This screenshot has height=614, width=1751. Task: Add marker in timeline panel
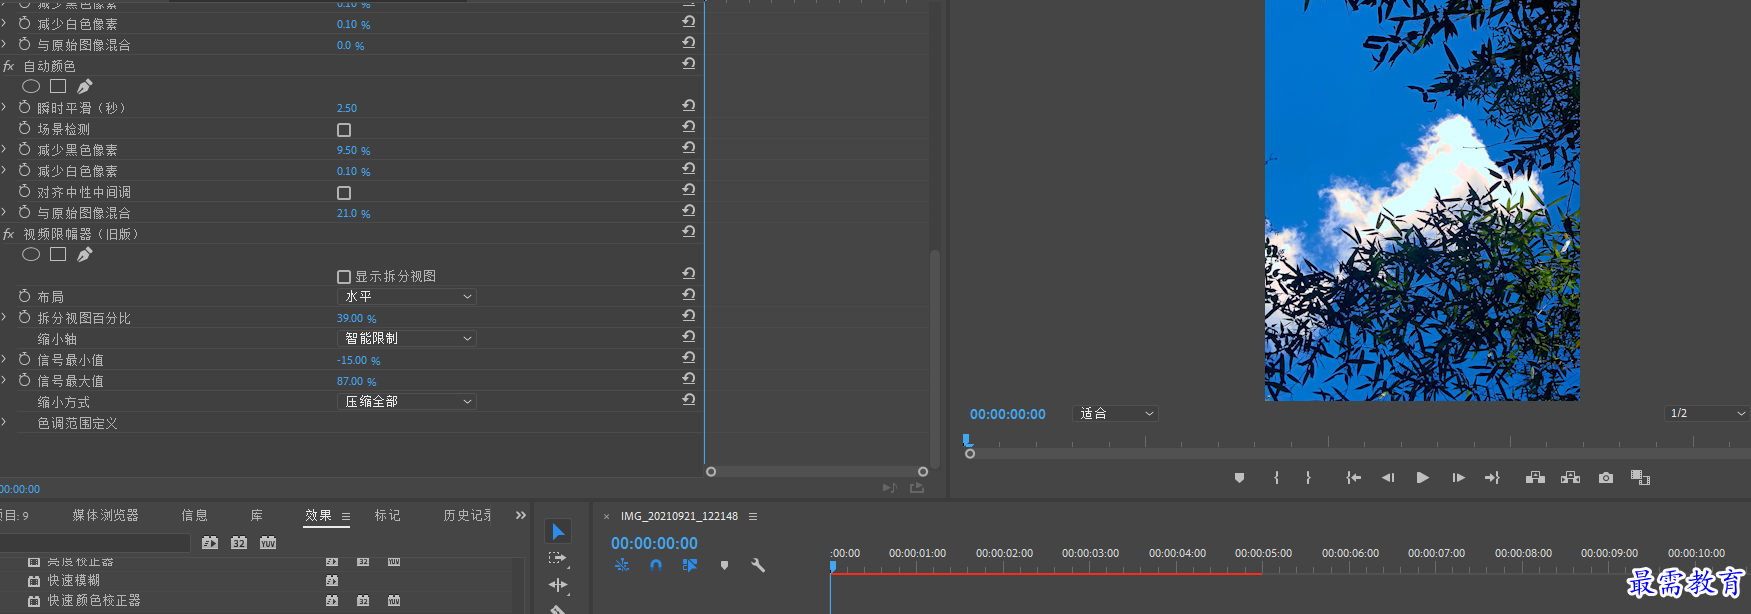pos(724,565)
